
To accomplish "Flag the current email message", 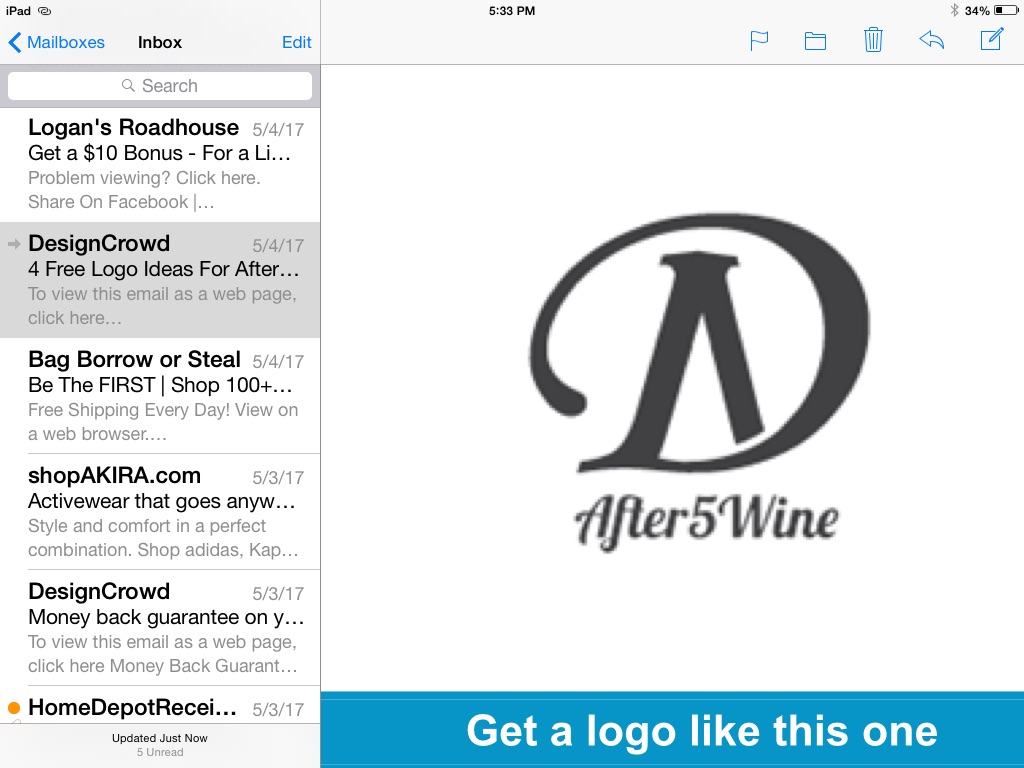I will 759,41.
